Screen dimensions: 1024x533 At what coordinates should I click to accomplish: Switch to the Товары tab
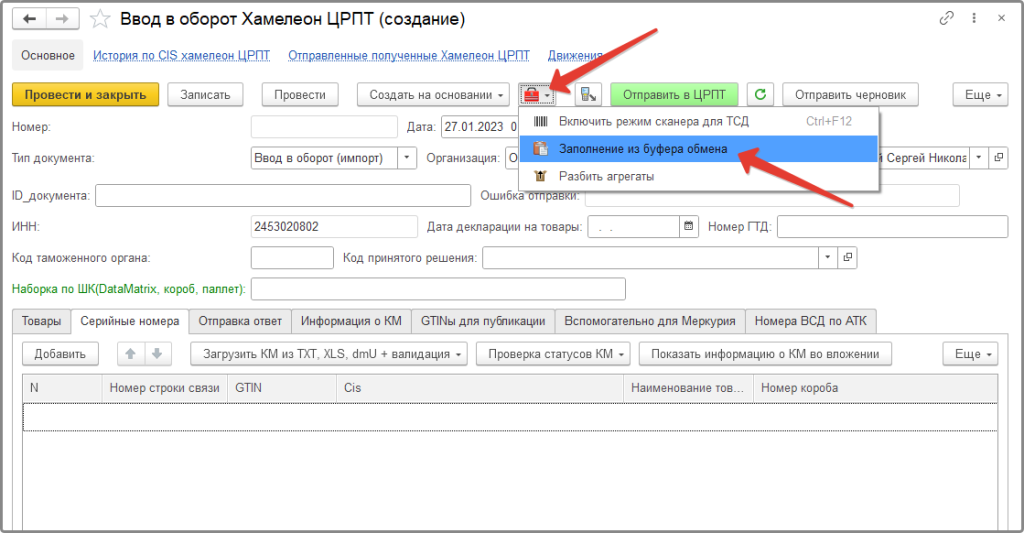pyautogui.click(x=41, y=321)
